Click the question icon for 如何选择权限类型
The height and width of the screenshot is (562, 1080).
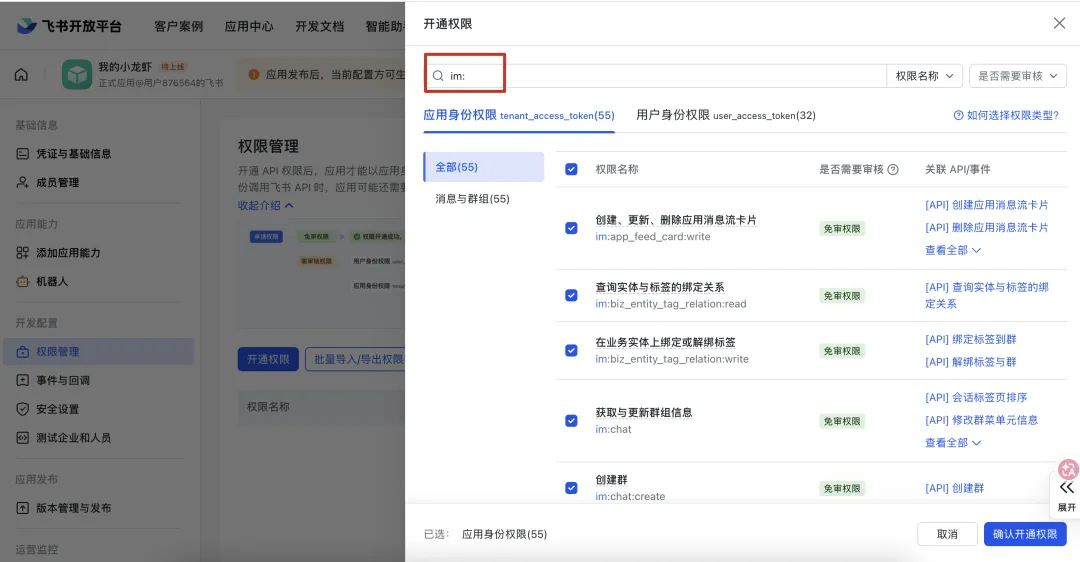click(x=958, y=115)
